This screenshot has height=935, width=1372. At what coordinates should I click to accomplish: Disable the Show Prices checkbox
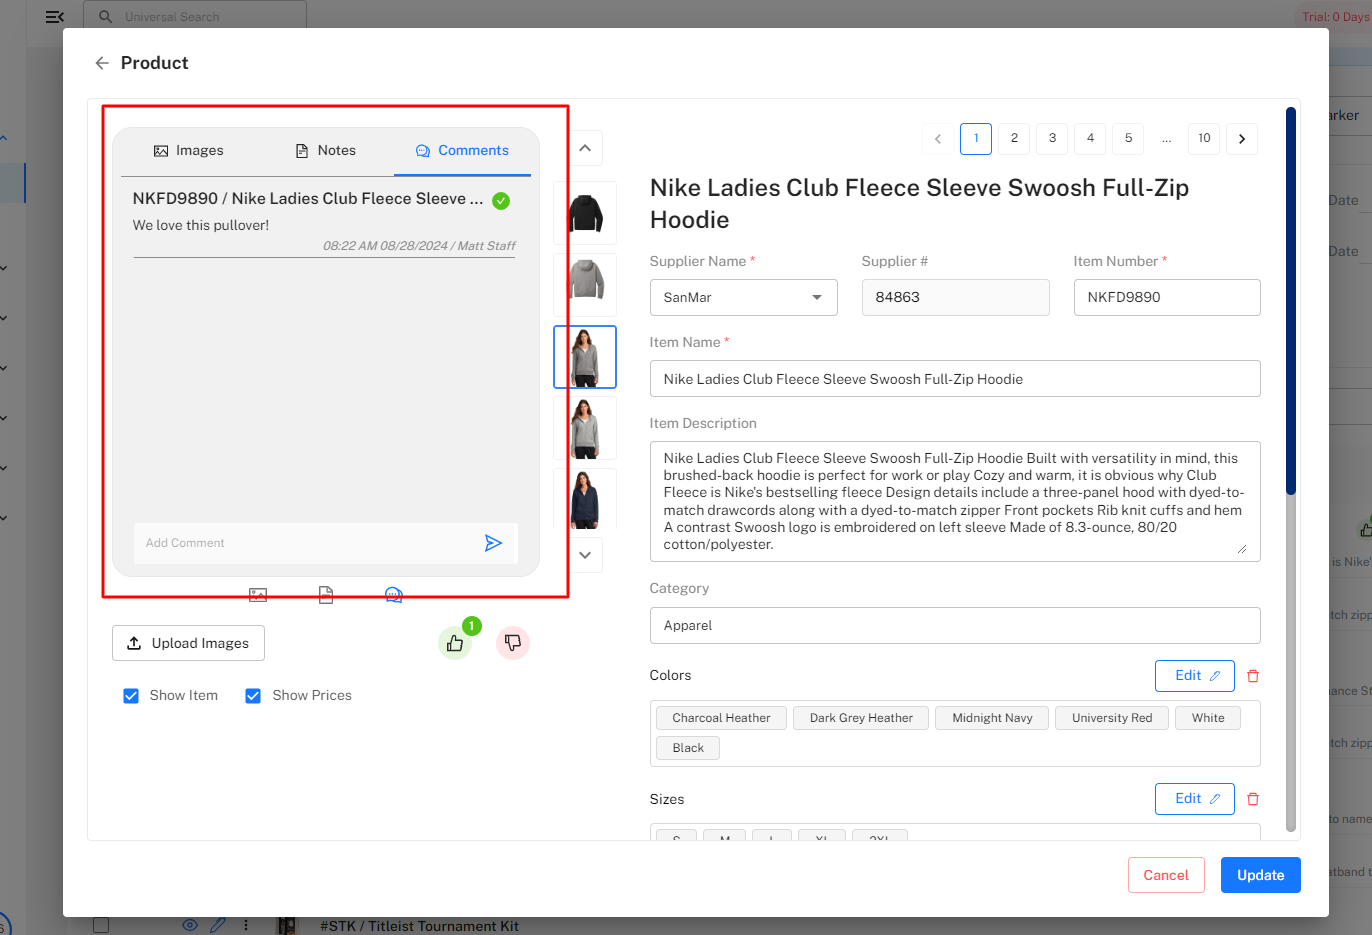tap(253, 695)
